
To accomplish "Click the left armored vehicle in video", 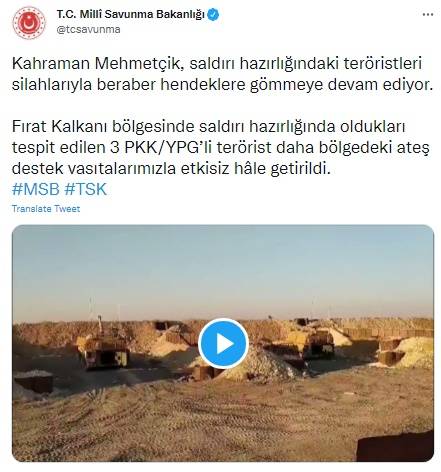I will click(x=104, y=347).
